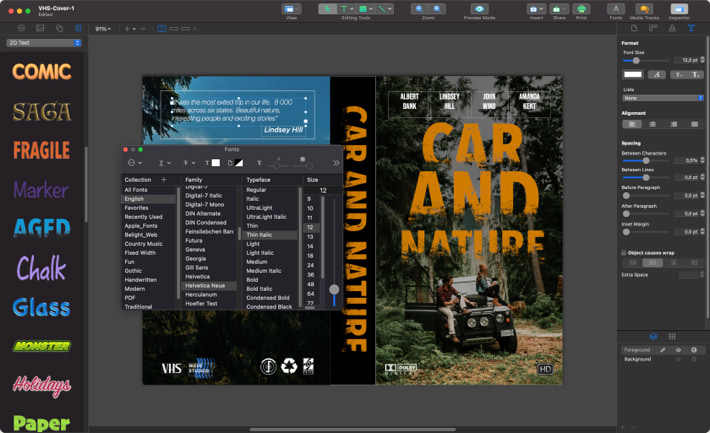Screen dimensions: 710x433
Task: Switch to the geometry tab in Inspector
Action: pos(653,28)
